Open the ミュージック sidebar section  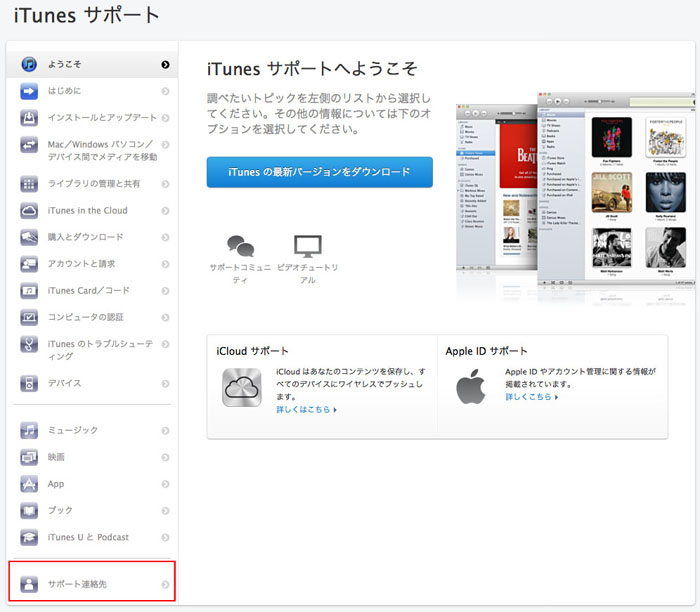tap(92, 430)
